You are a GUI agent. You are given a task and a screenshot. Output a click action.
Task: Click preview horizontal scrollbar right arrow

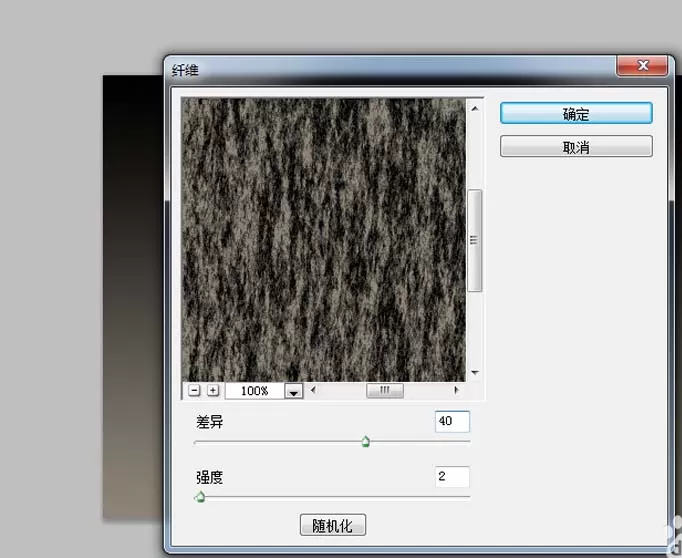click(456, 390)
